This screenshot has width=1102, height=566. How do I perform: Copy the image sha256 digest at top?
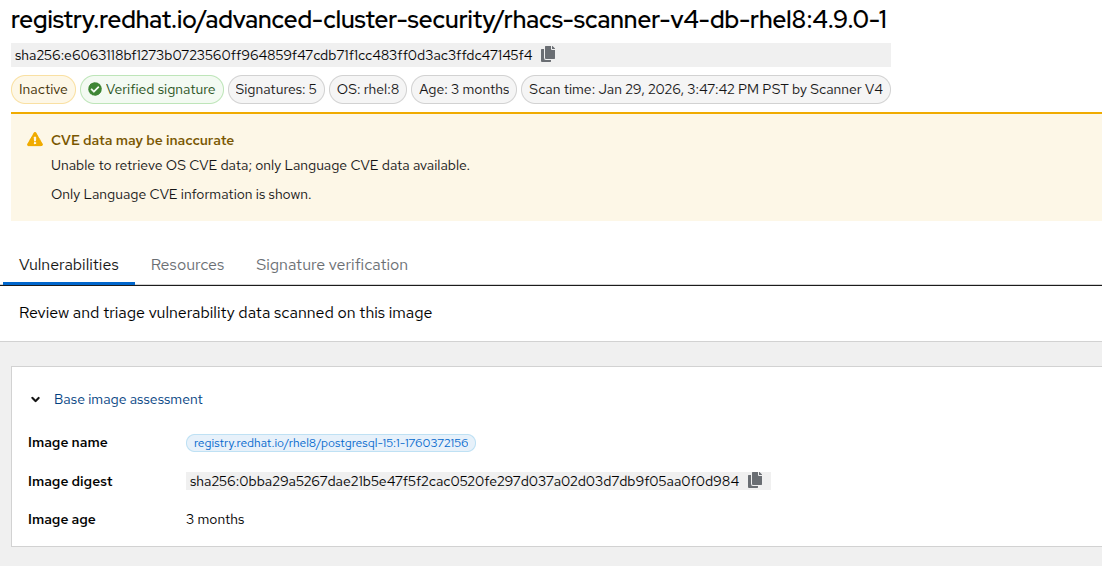(548, 55)
